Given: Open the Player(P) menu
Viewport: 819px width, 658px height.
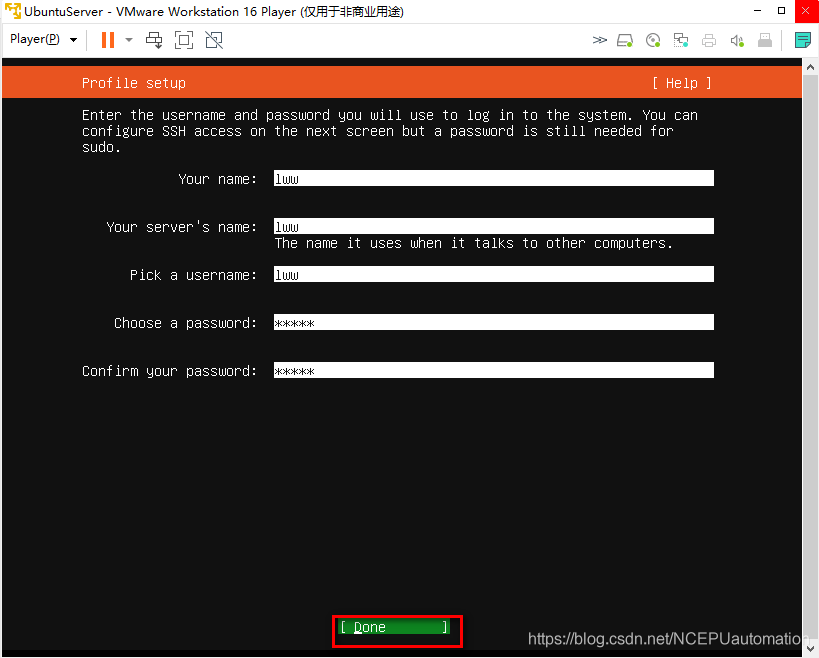Looking at the screenshot, I should pos(43,39).
